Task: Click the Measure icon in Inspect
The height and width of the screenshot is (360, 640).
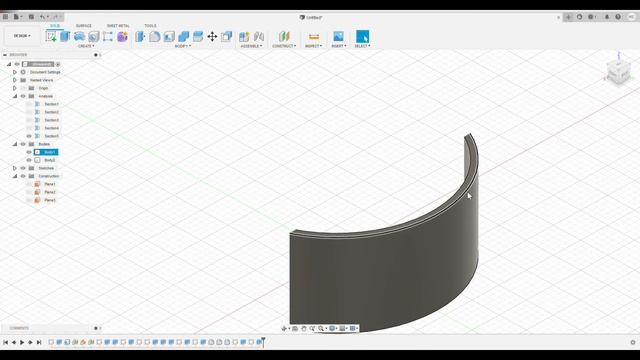Action: [313, 36]
